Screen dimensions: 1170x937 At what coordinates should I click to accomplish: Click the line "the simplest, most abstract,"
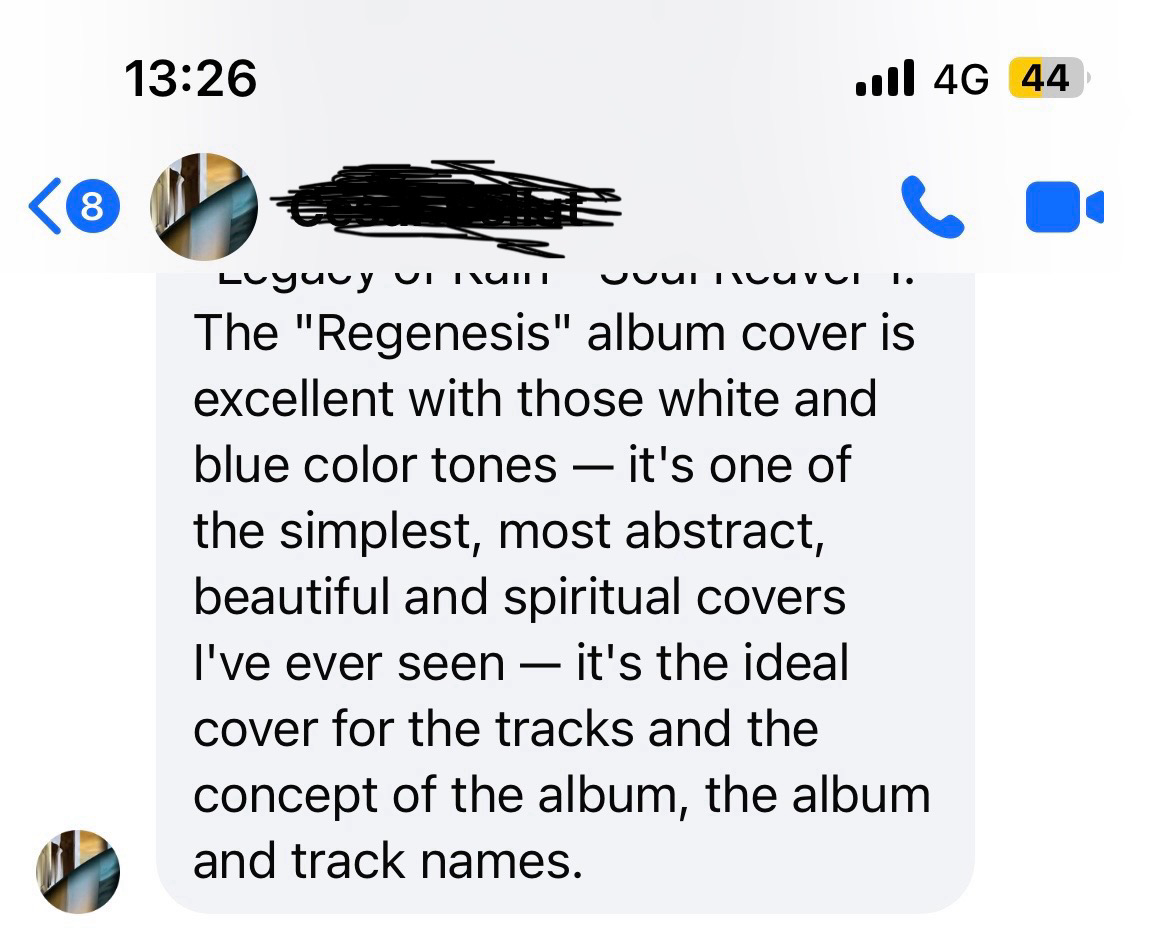point(510,531)
